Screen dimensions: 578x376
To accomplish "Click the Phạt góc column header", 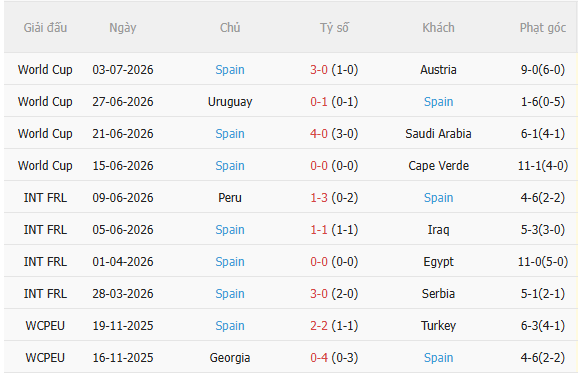I will 543,28.
